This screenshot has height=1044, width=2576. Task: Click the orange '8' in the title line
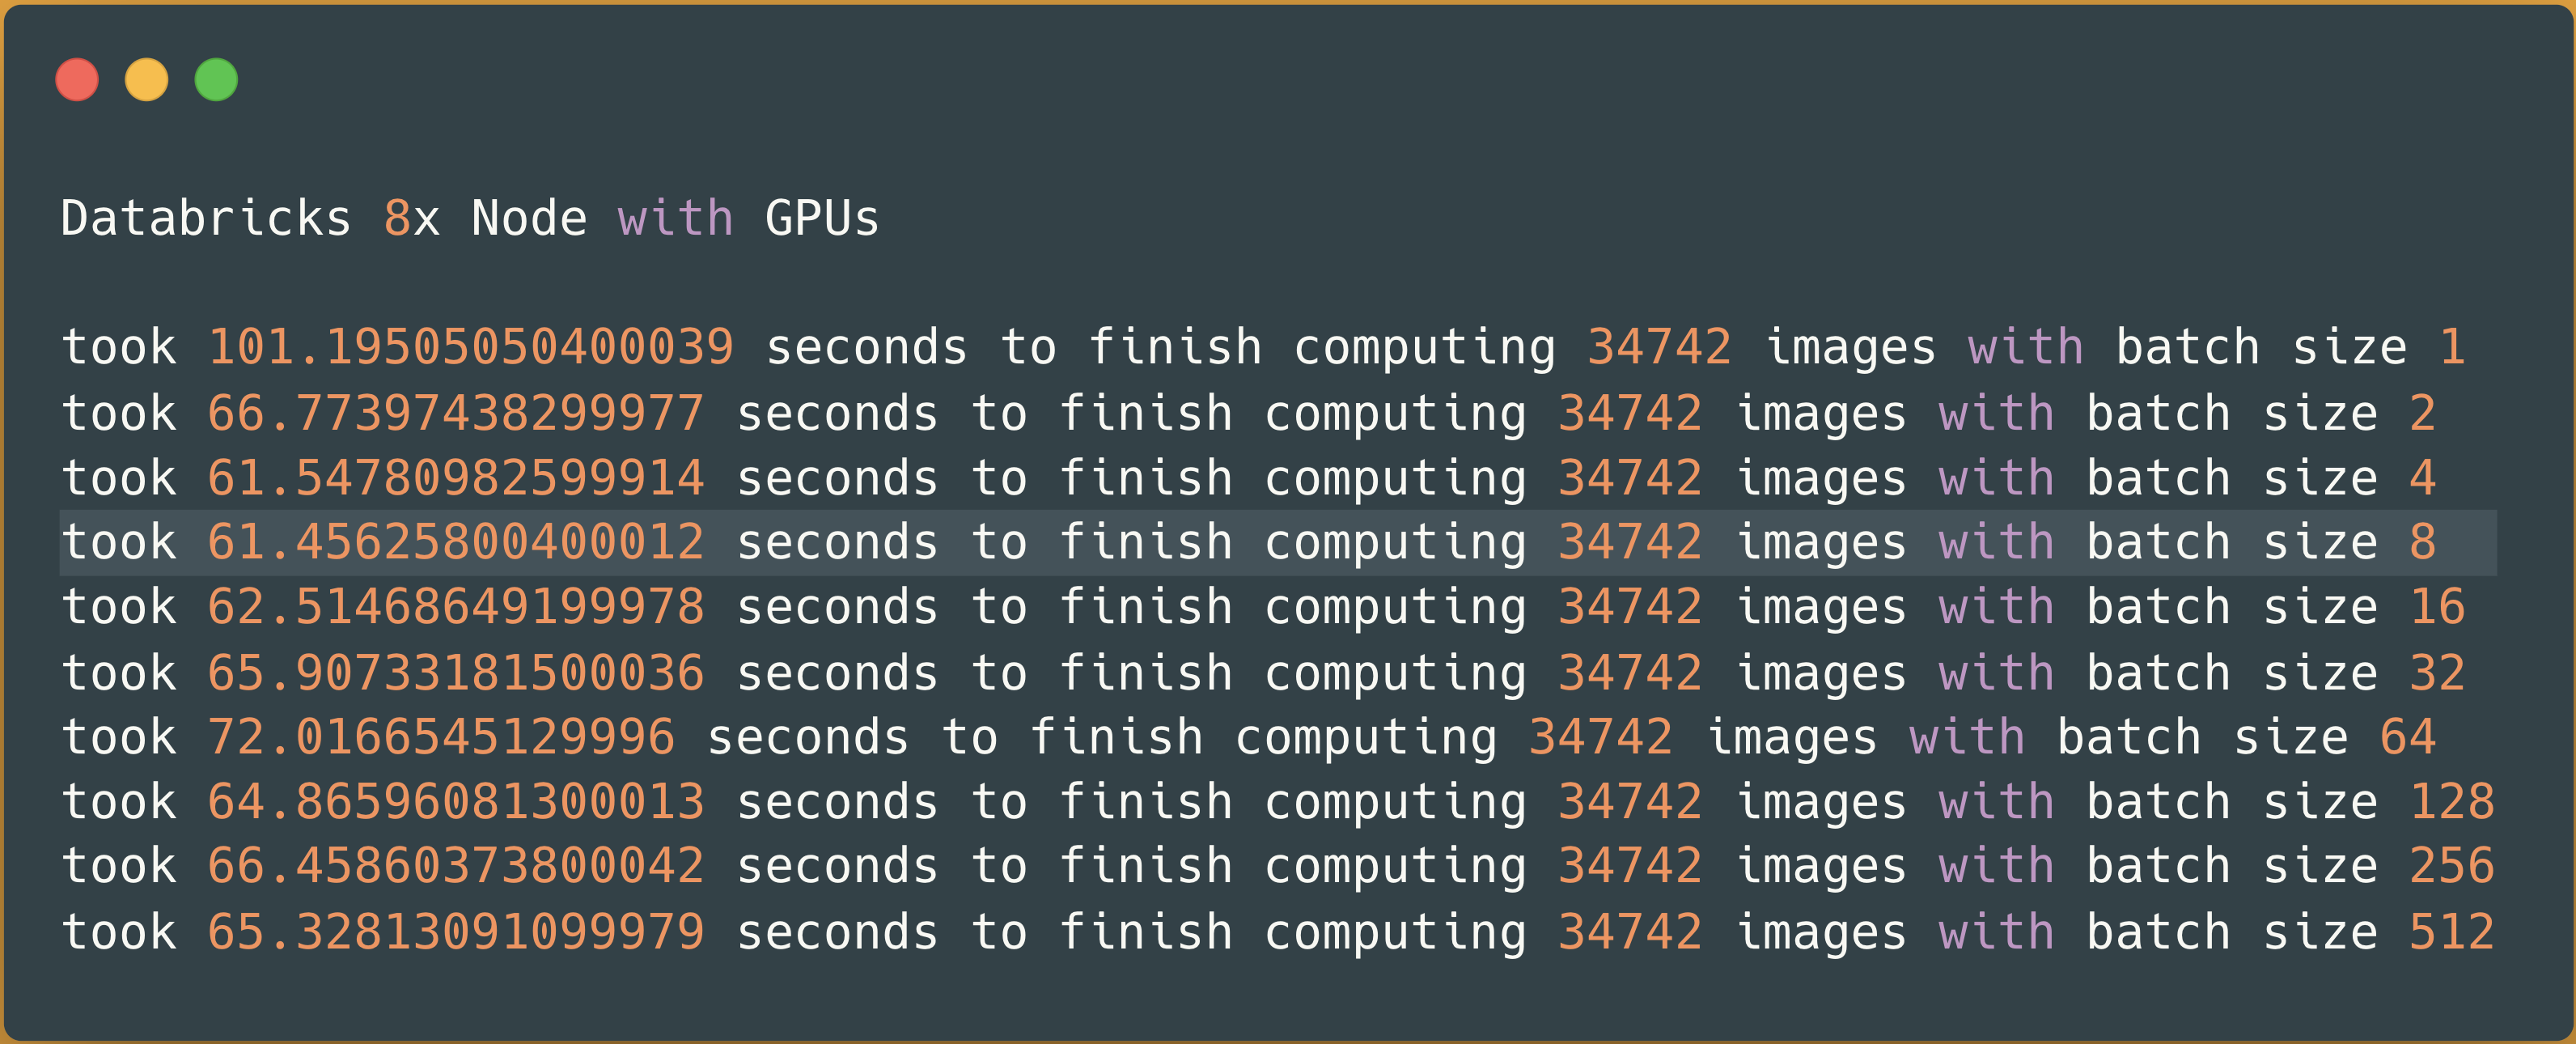pyautogui.click(x=397, y=219)
